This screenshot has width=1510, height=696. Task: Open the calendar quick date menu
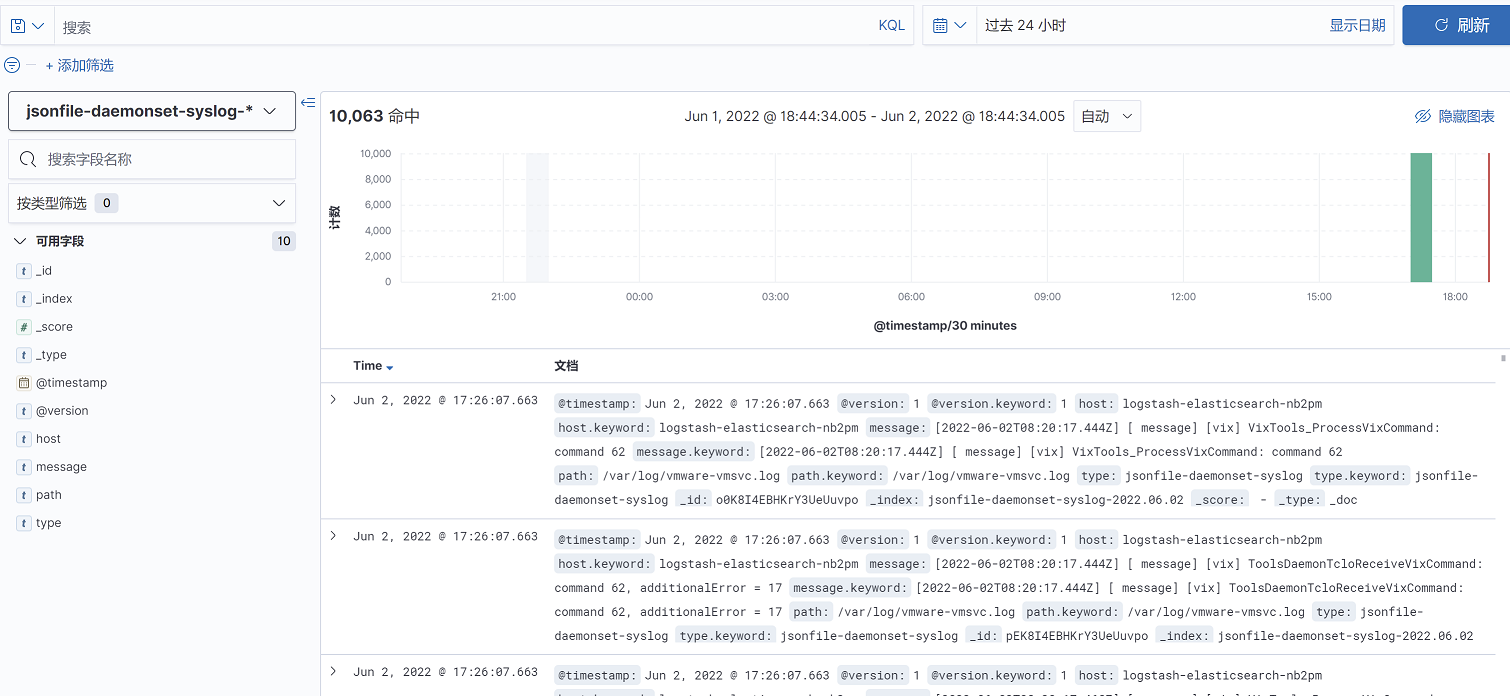(949, 26)
